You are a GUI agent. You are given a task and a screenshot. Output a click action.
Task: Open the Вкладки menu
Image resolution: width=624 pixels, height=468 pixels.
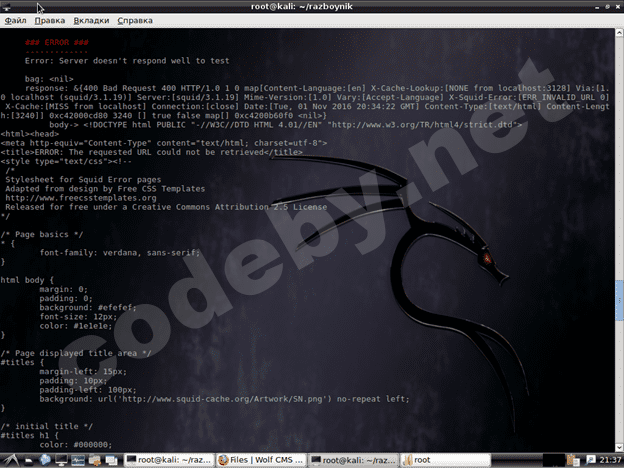(x=91, y=21)
